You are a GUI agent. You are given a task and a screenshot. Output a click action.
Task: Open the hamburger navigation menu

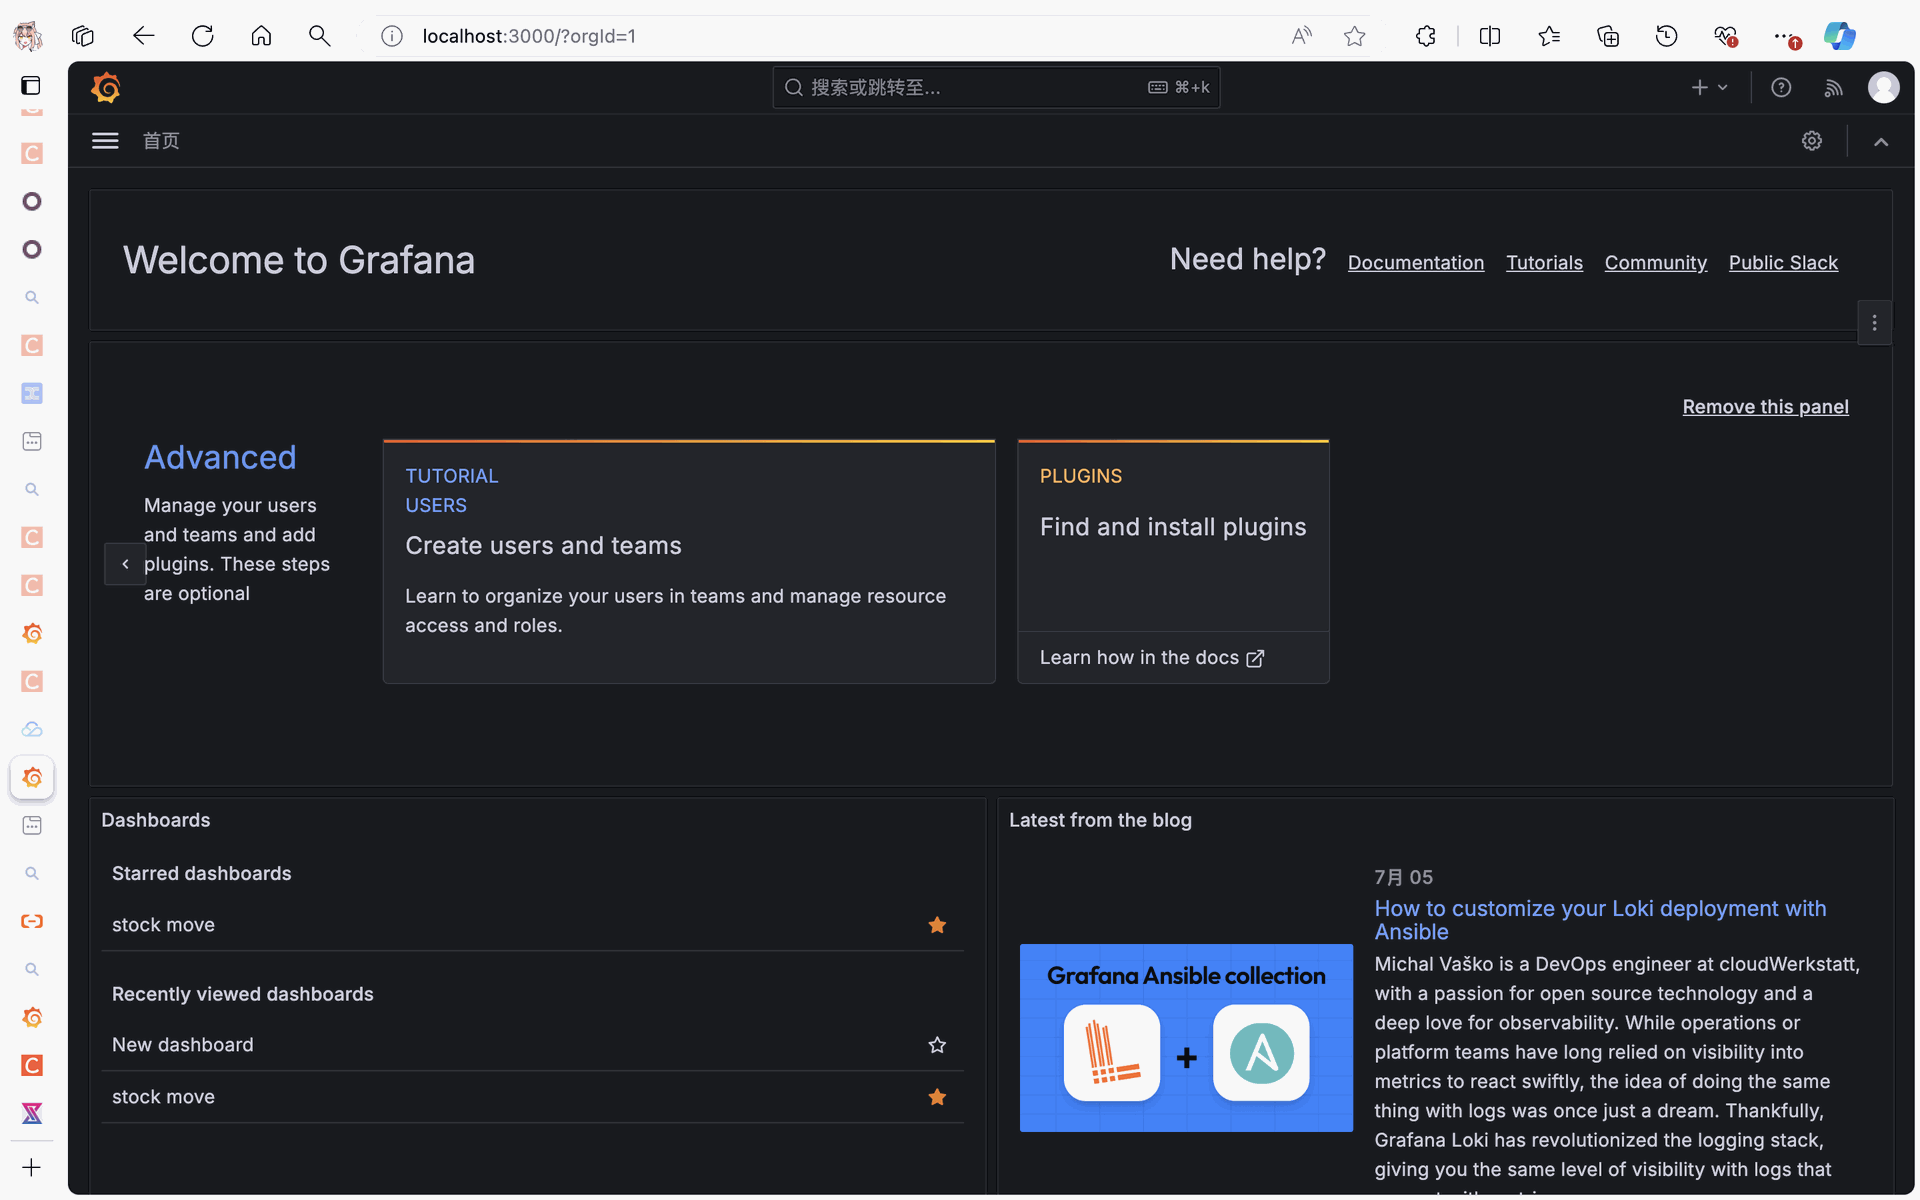coord(105,141)
